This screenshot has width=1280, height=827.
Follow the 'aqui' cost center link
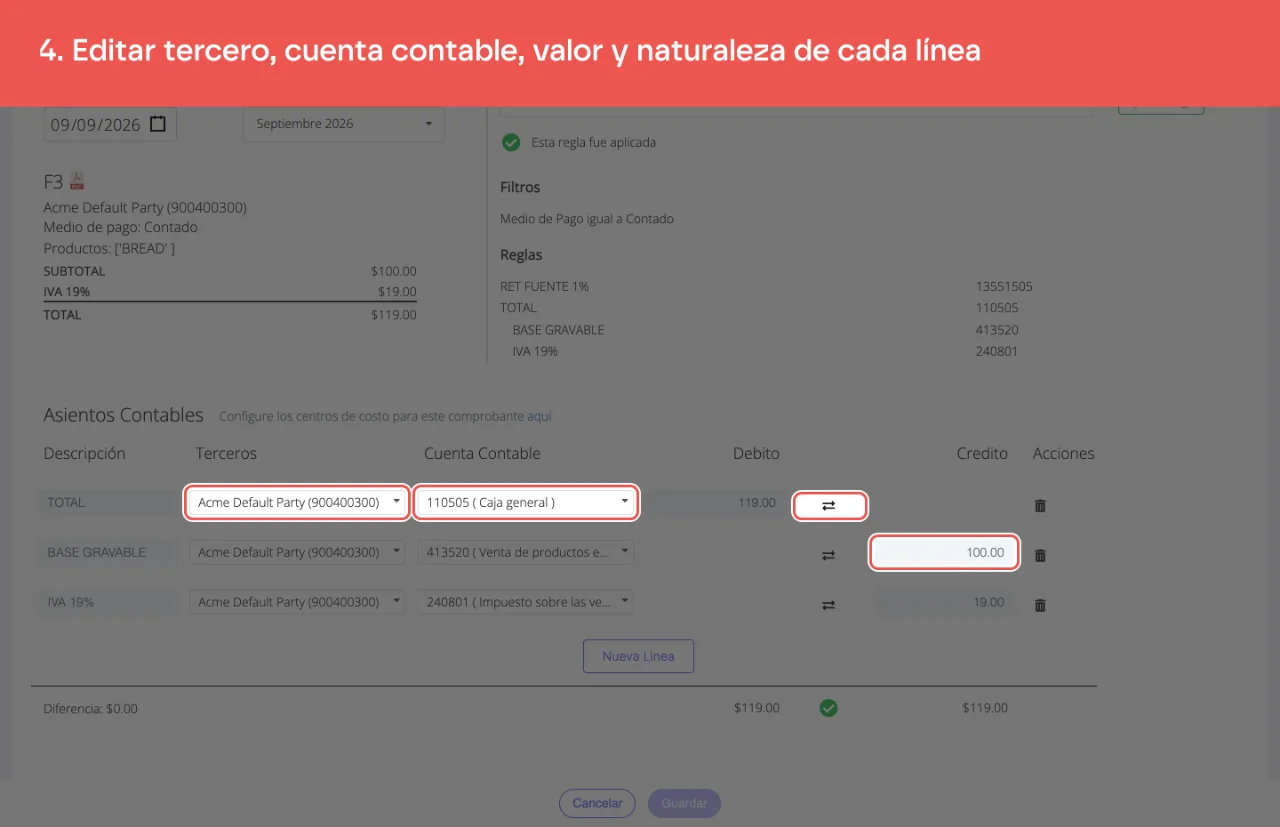point(539,416)
